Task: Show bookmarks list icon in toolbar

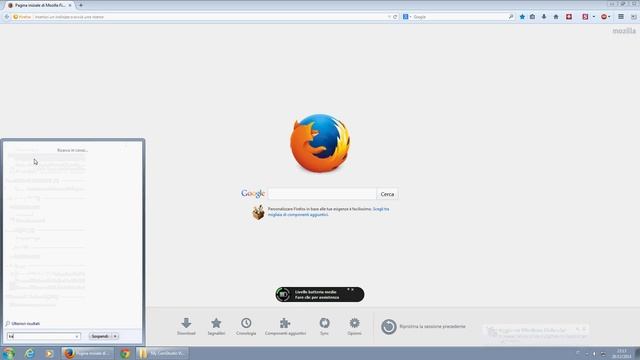Action: pos(533,17)
